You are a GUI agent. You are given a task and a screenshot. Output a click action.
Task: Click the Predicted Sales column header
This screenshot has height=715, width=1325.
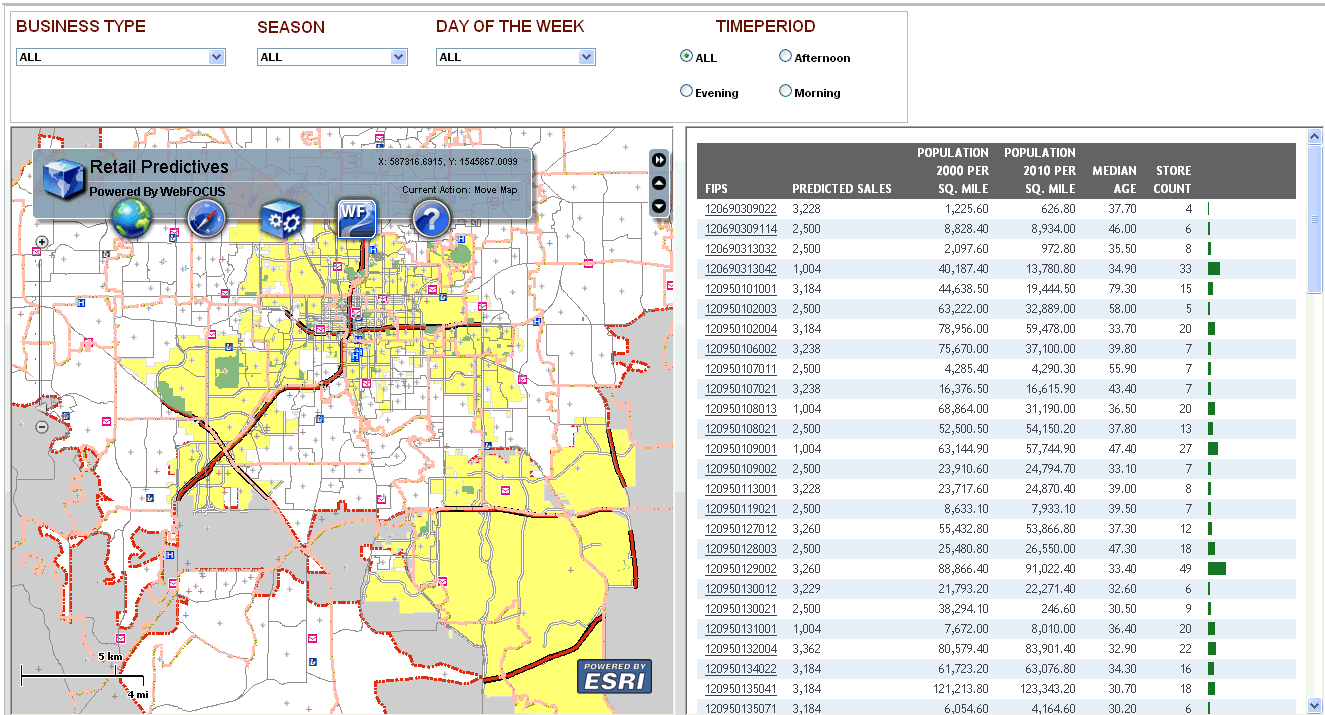(x=842, y=188)
